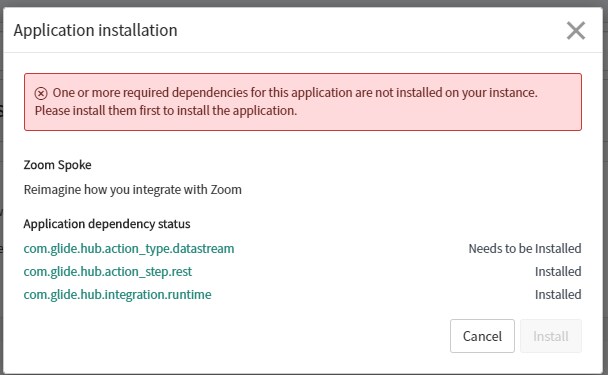Click Installed status beside action_step.rest
Image resolution: width=608 pixels, height=375 pixels.
coord(558,271)
